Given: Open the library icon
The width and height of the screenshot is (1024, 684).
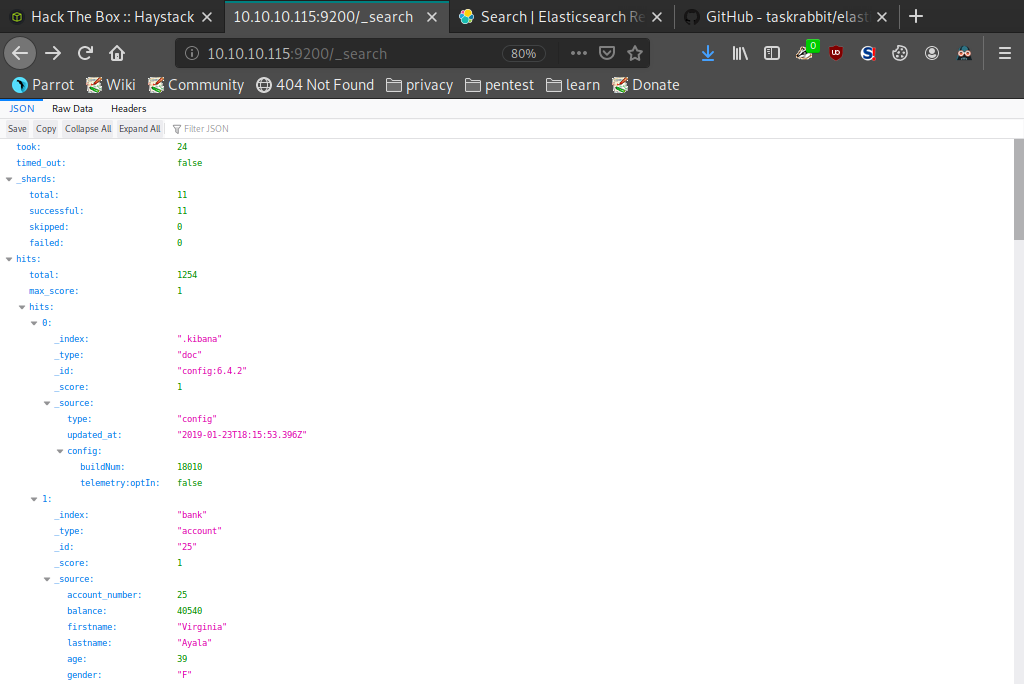Looking at the screenshot, I should pos(740,53).
